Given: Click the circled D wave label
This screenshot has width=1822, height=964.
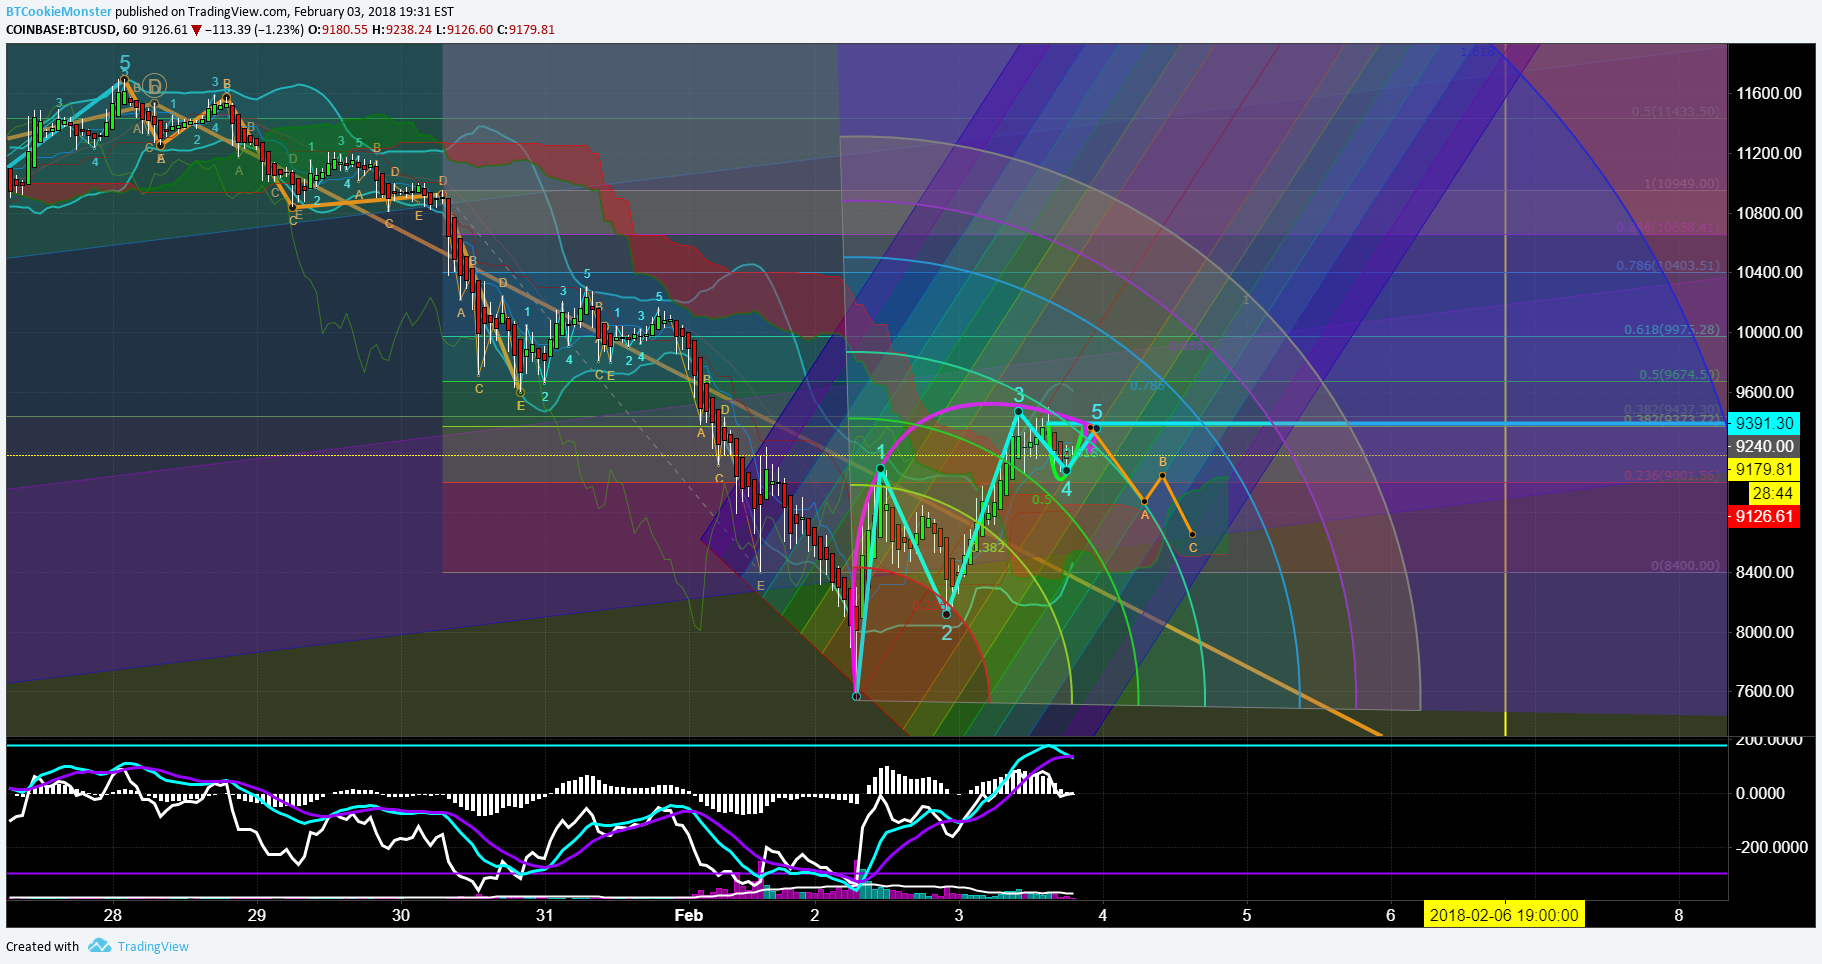Looking at the screenshot, I should tap(154, 87).
